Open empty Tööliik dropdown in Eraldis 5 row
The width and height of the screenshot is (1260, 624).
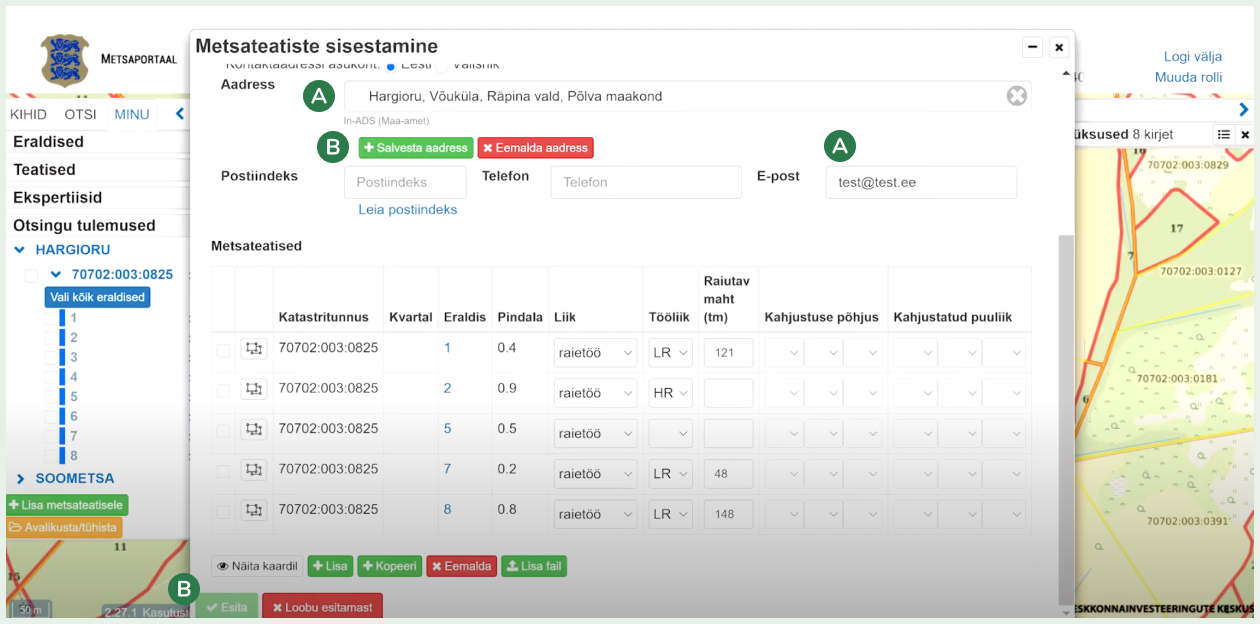click(x=670, y=434)
